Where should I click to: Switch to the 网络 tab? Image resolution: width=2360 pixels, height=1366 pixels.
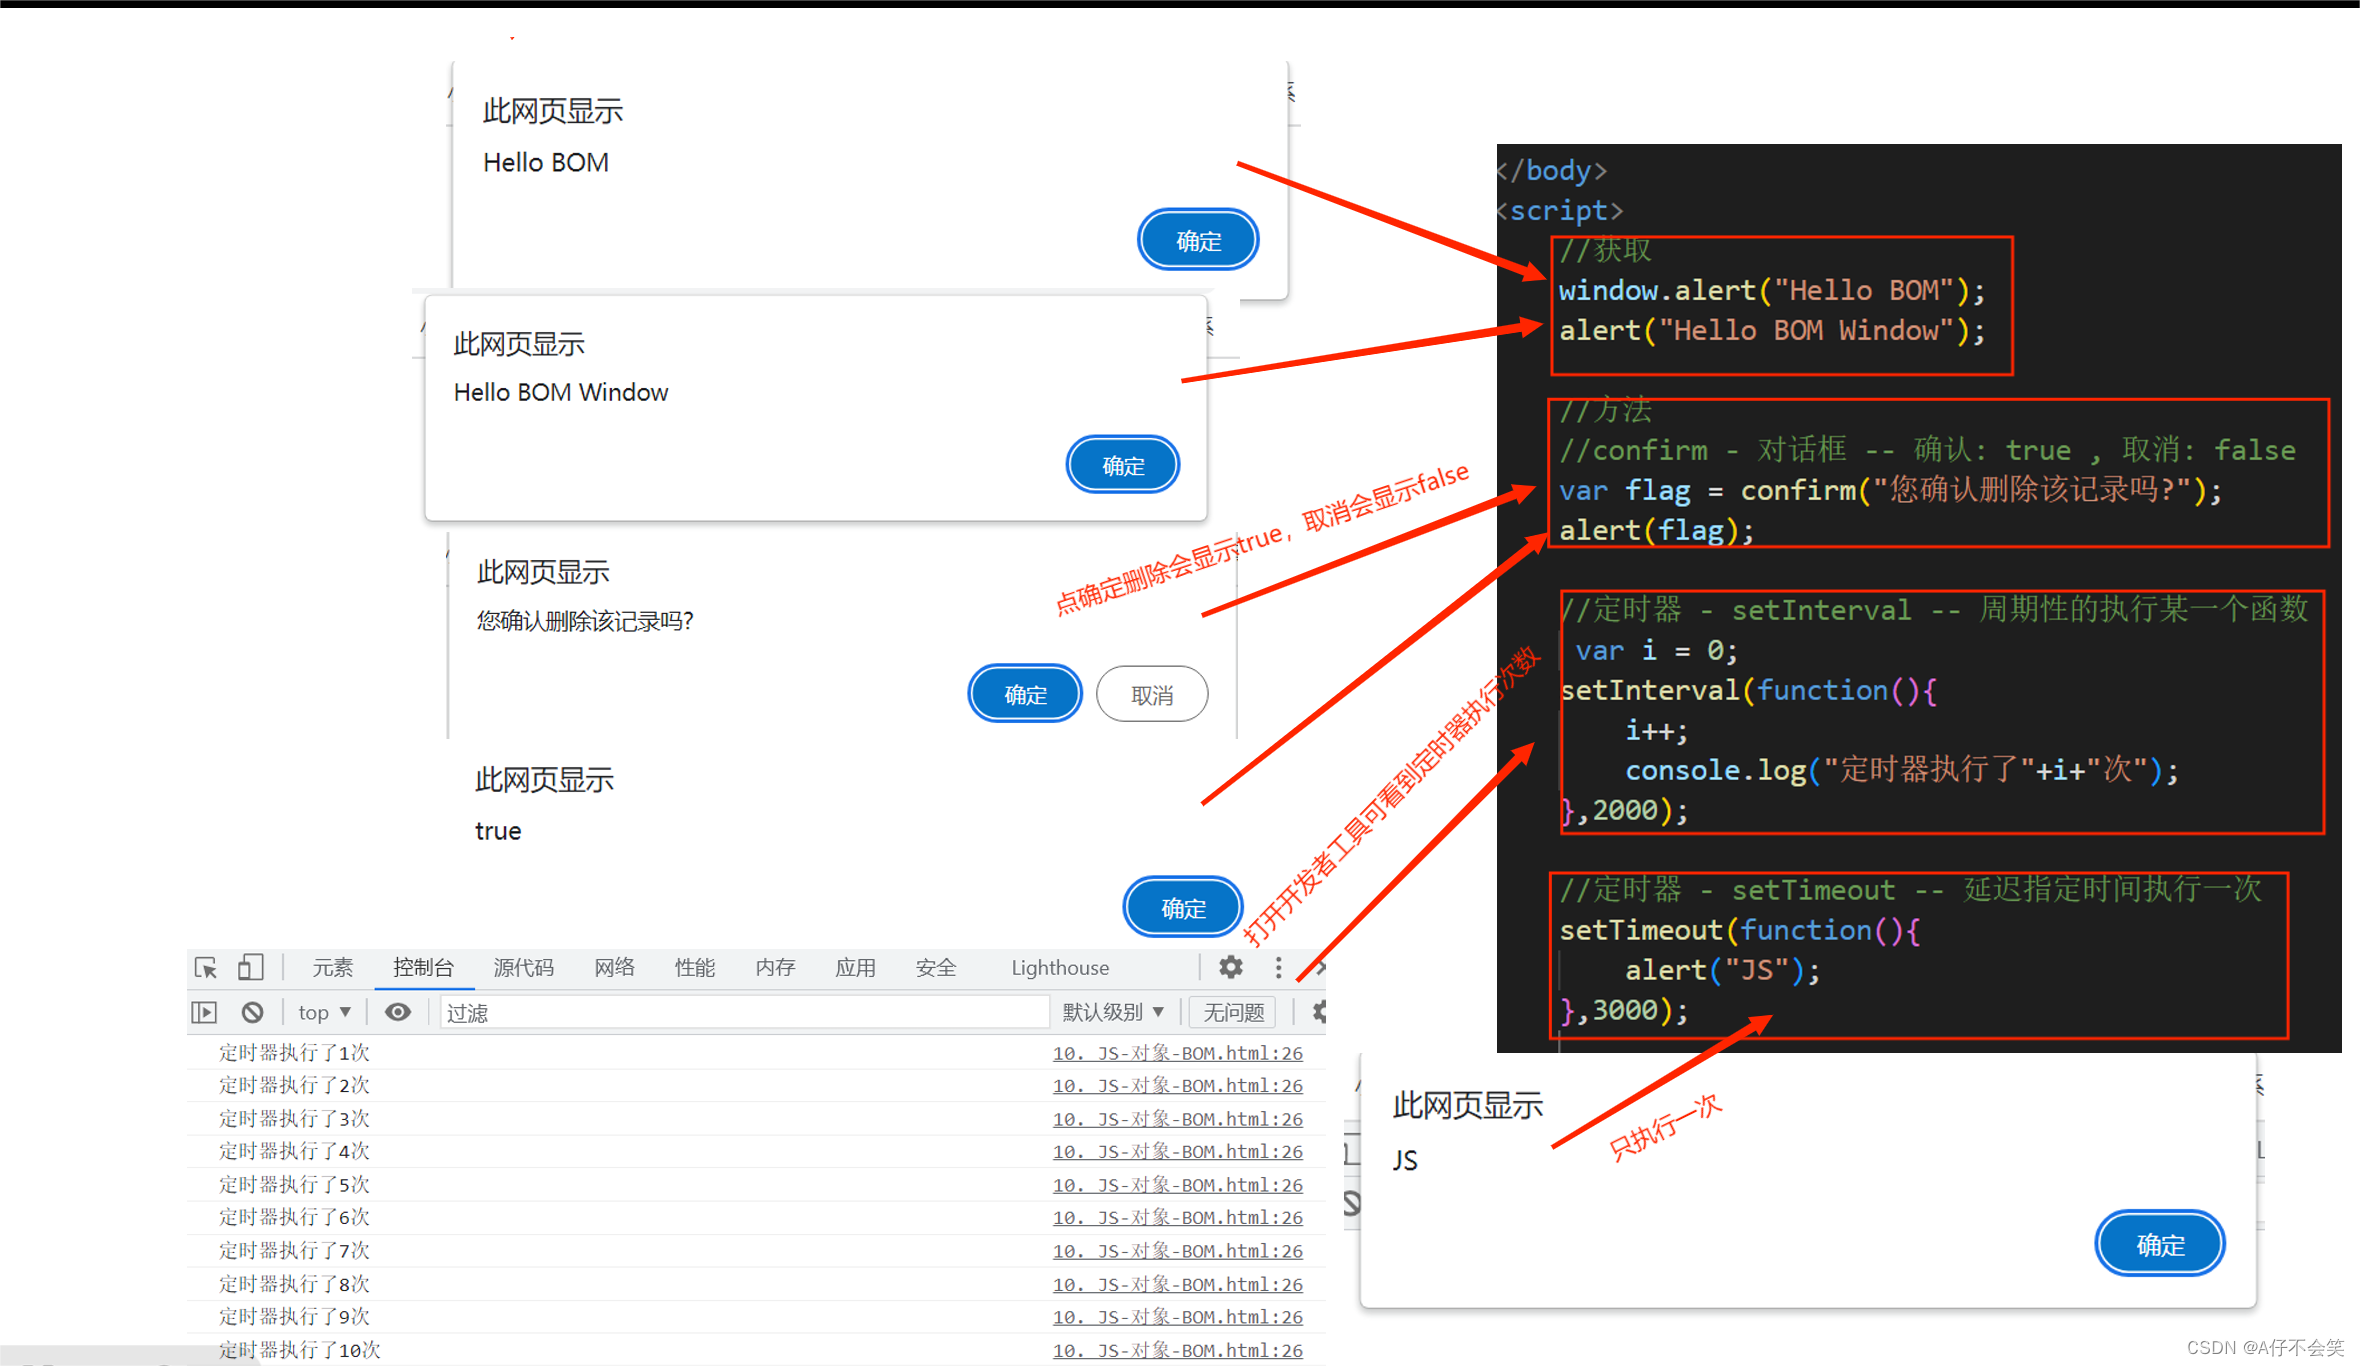(x=614, y=967)
